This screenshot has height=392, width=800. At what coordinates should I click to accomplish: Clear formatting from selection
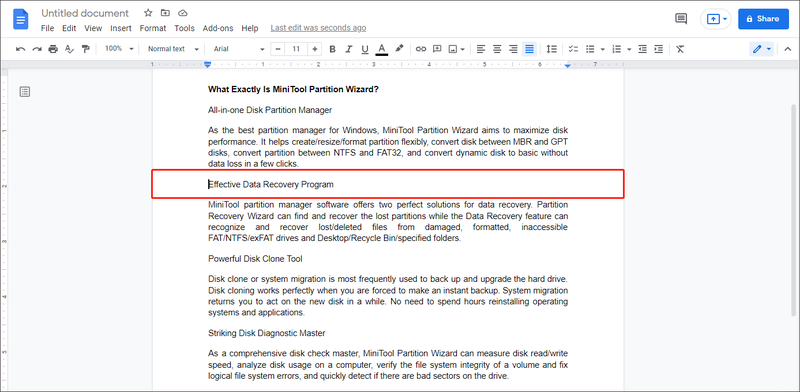point(680,49)
